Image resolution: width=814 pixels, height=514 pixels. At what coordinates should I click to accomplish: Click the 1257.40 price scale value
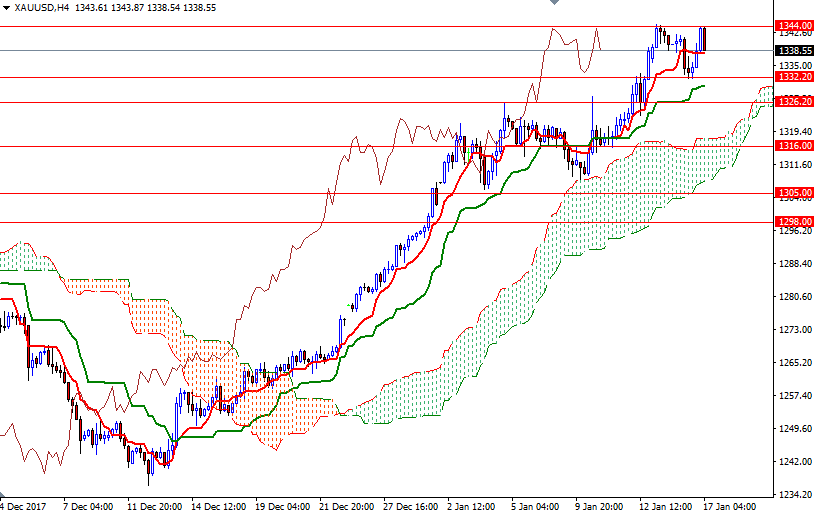(x=795, y=396)
